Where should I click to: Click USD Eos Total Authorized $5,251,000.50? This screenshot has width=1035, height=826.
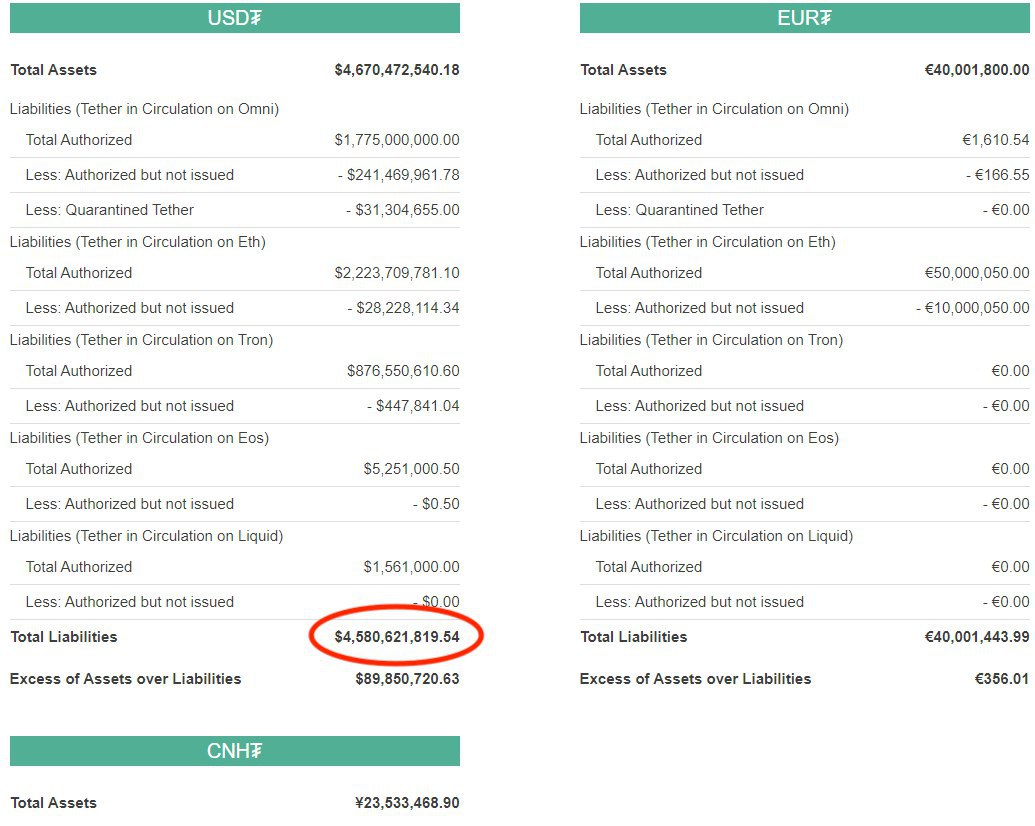[x=411, y=469]
